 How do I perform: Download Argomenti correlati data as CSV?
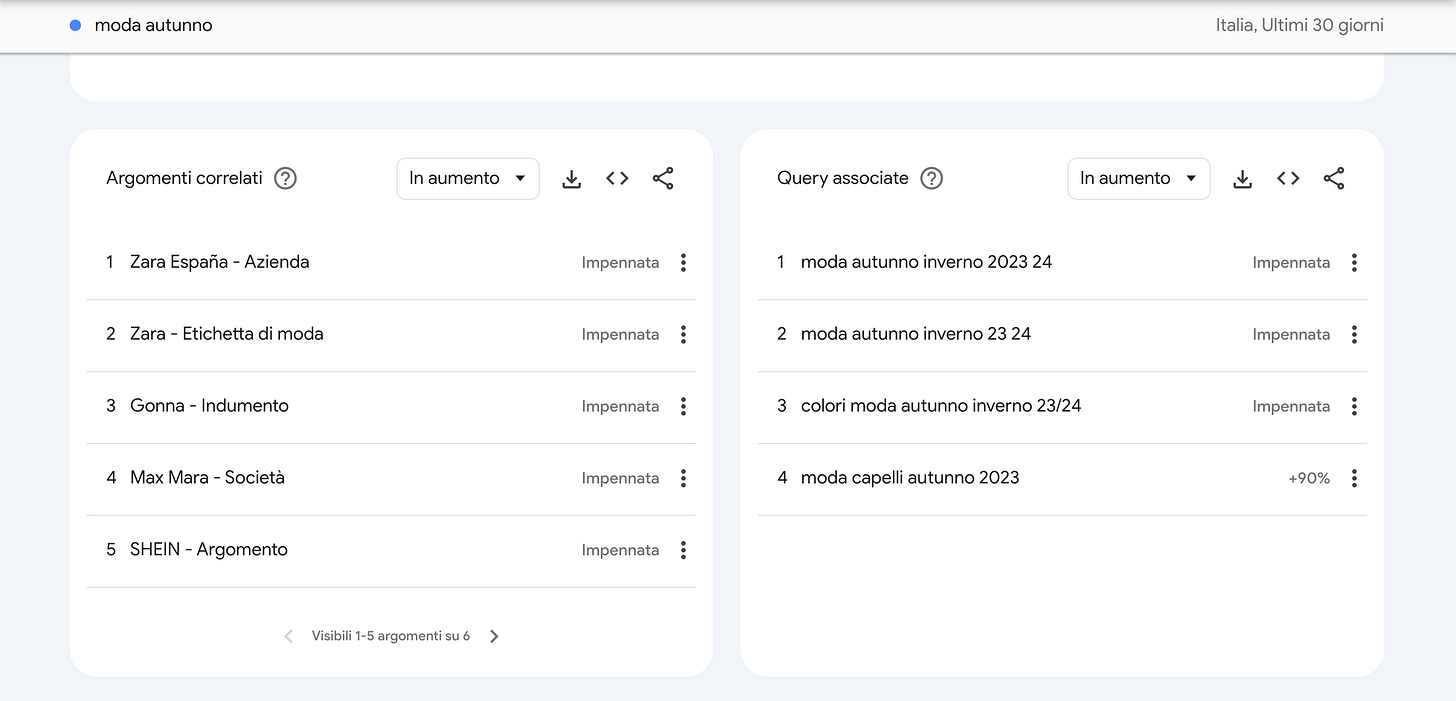click(x=571, y=179)
